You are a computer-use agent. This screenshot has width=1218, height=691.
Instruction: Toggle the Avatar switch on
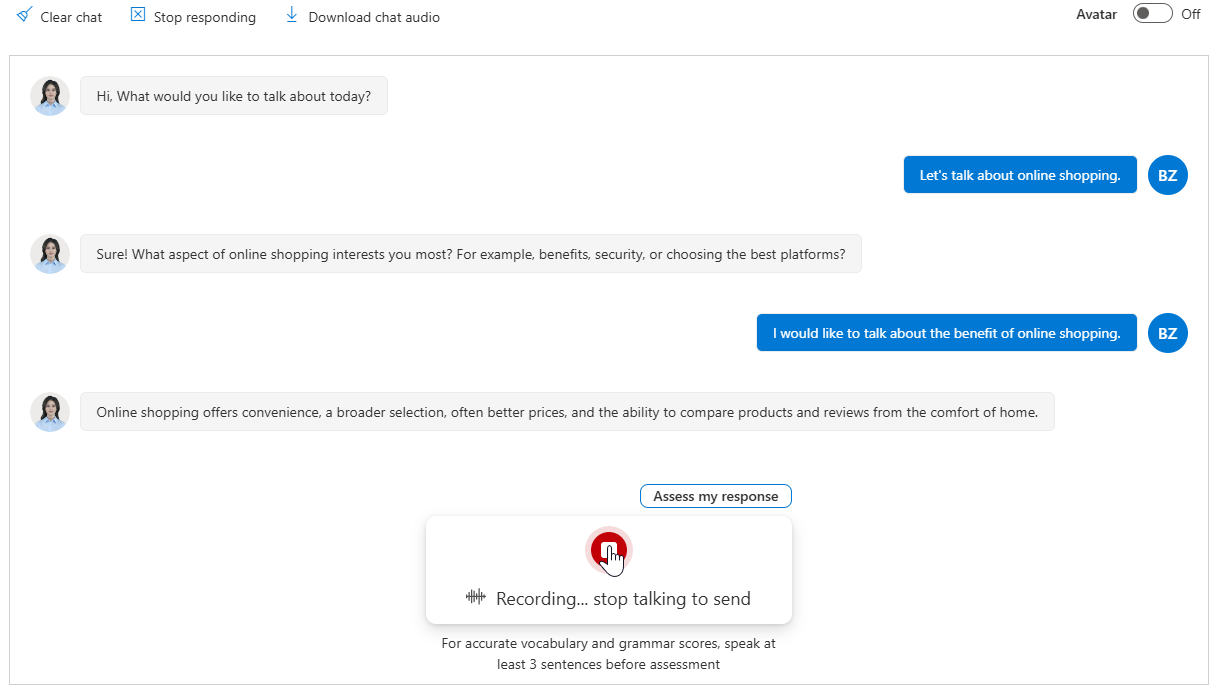pos(1152,14)
